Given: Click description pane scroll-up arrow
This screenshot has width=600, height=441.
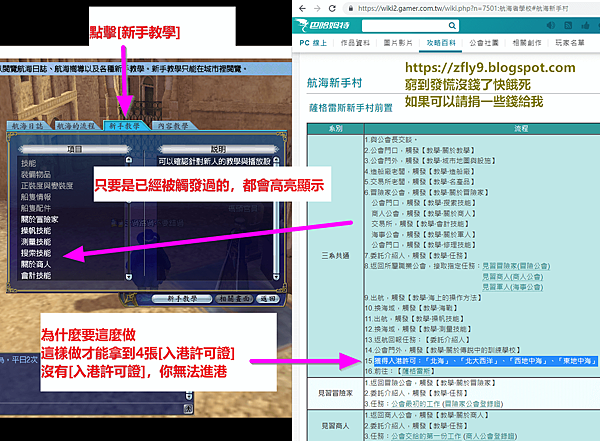Looking at the screenshot, I should 276,160.
